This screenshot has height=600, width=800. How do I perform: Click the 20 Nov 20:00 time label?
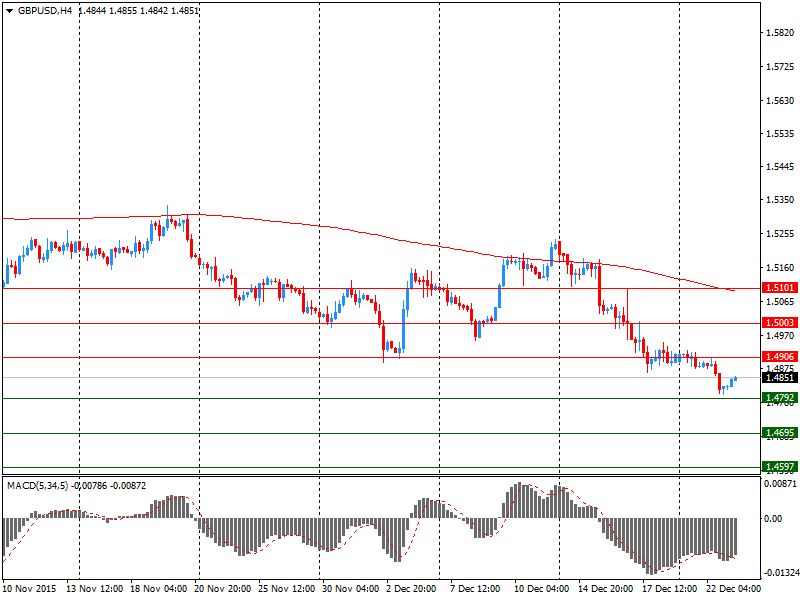coord(222,588)
